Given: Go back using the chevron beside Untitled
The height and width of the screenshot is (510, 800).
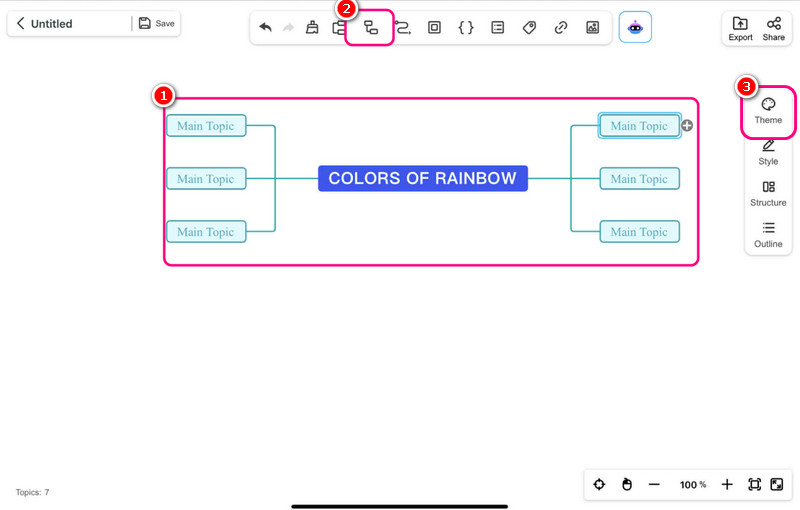Looking at the screenshot, I should tap(20, 23).
